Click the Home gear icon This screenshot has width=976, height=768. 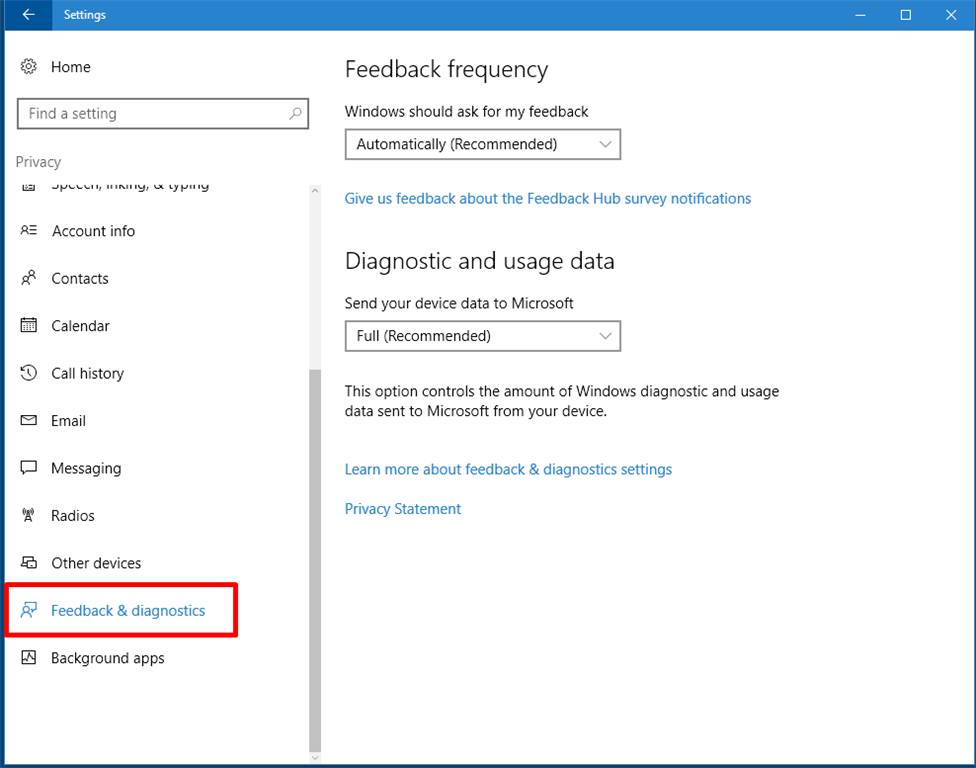pos(29,67)
